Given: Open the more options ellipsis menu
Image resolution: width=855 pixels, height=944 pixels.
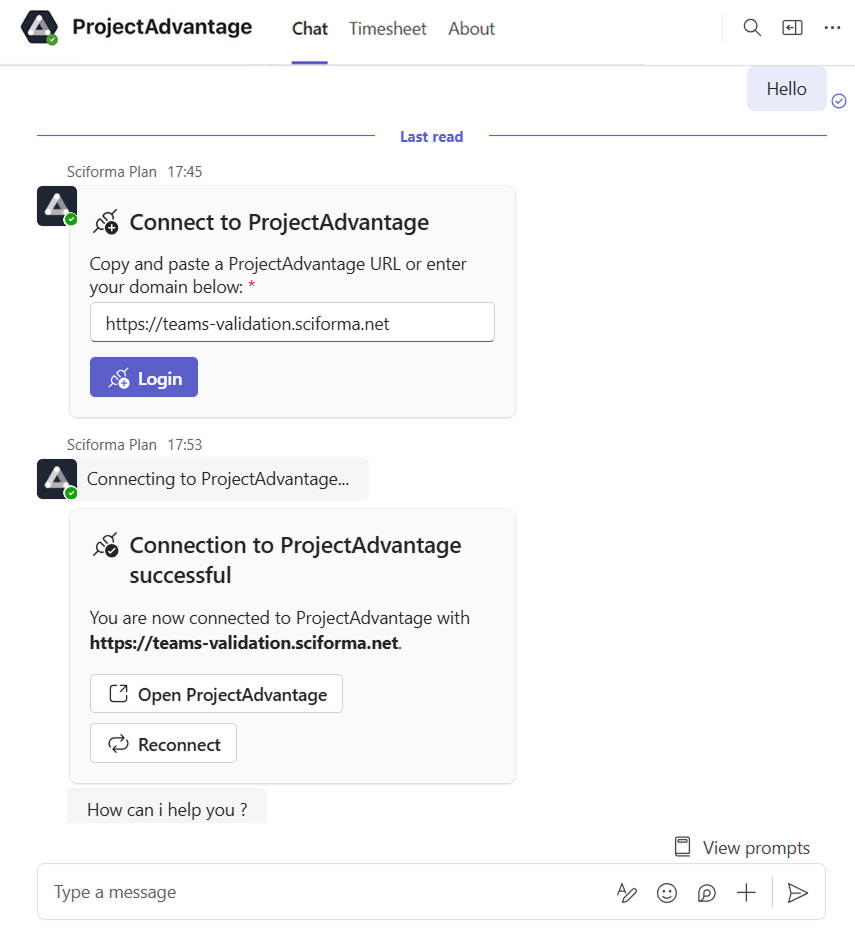Looking at the screenshot, I should click(x=832, y=28).
